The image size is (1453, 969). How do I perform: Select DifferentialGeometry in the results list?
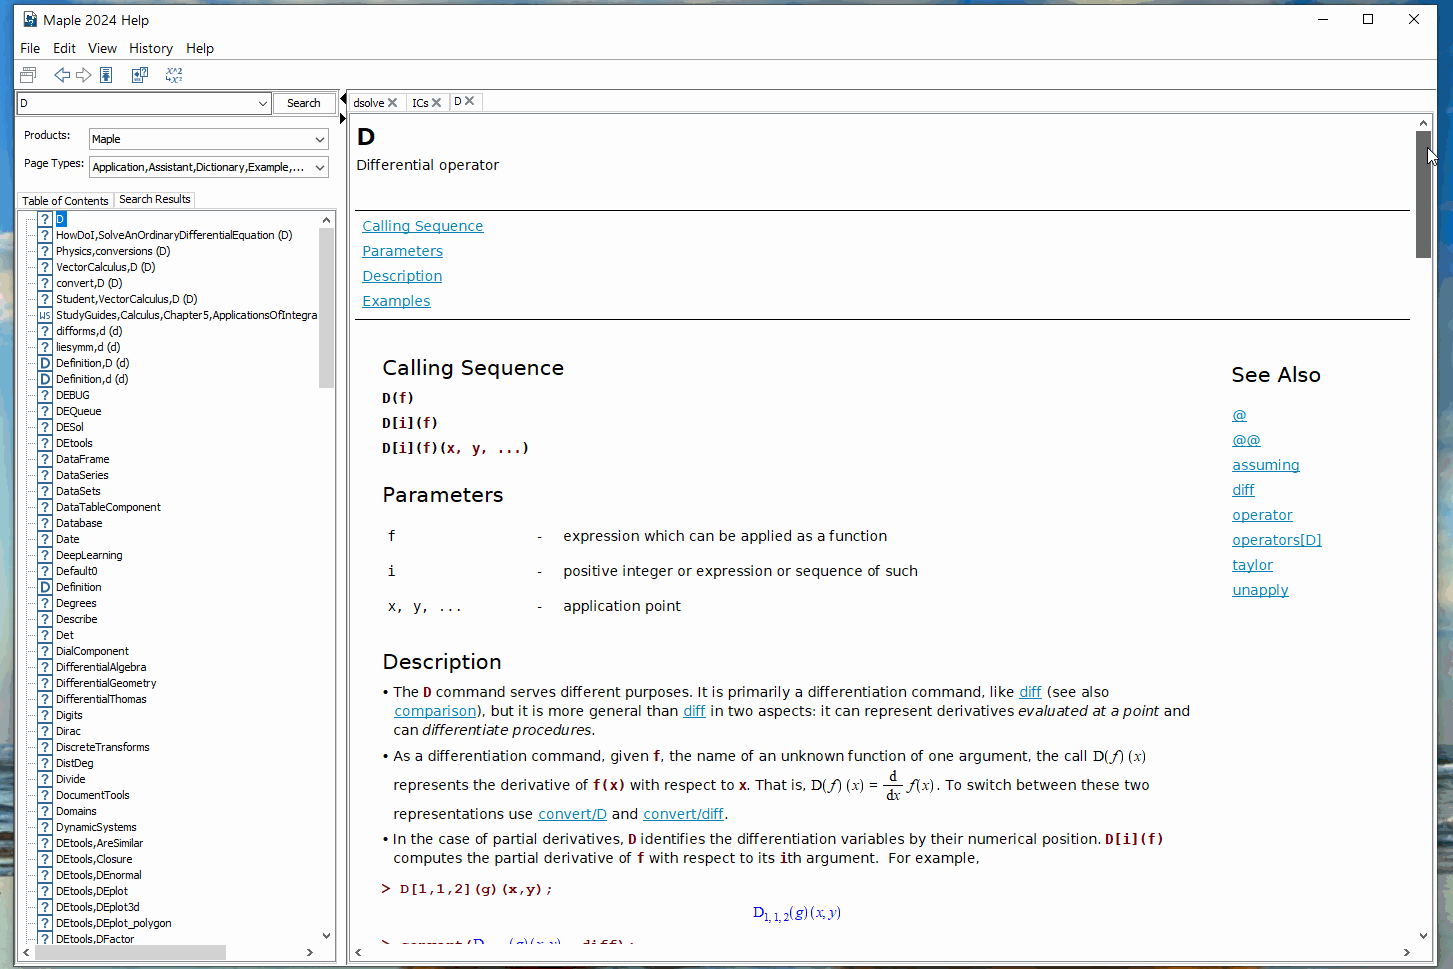click(106, 683)
